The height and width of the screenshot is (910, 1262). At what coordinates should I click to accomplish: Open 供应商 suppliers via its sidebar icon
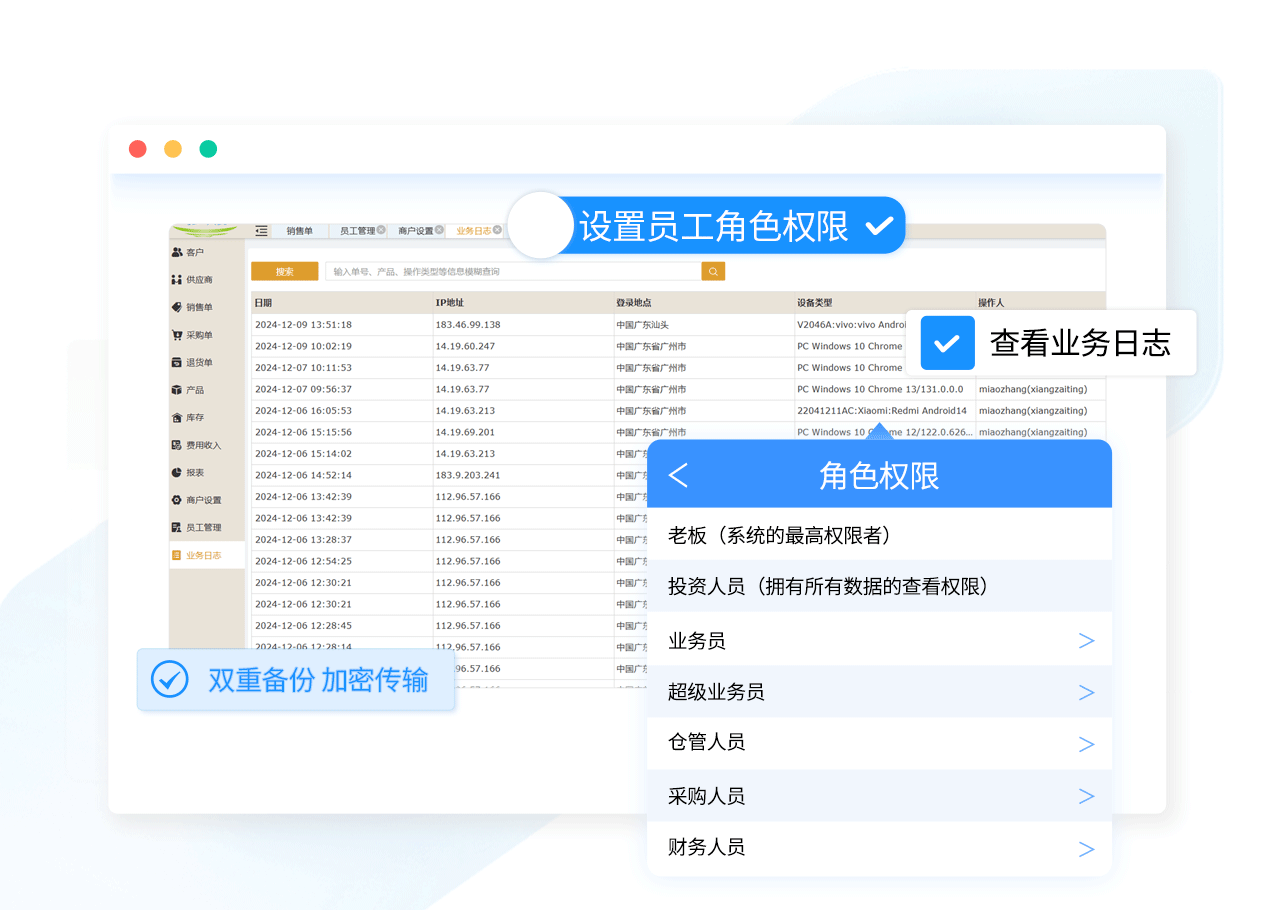(177, 280)
